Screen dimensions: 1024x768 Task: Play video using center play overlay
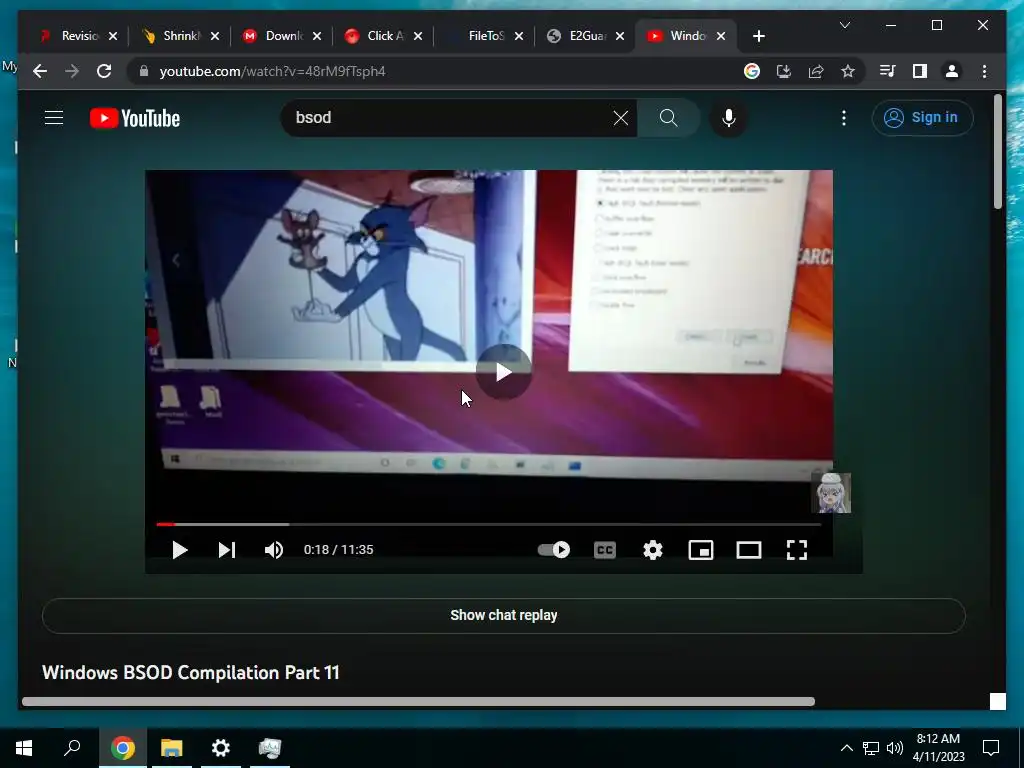(503, 372)
